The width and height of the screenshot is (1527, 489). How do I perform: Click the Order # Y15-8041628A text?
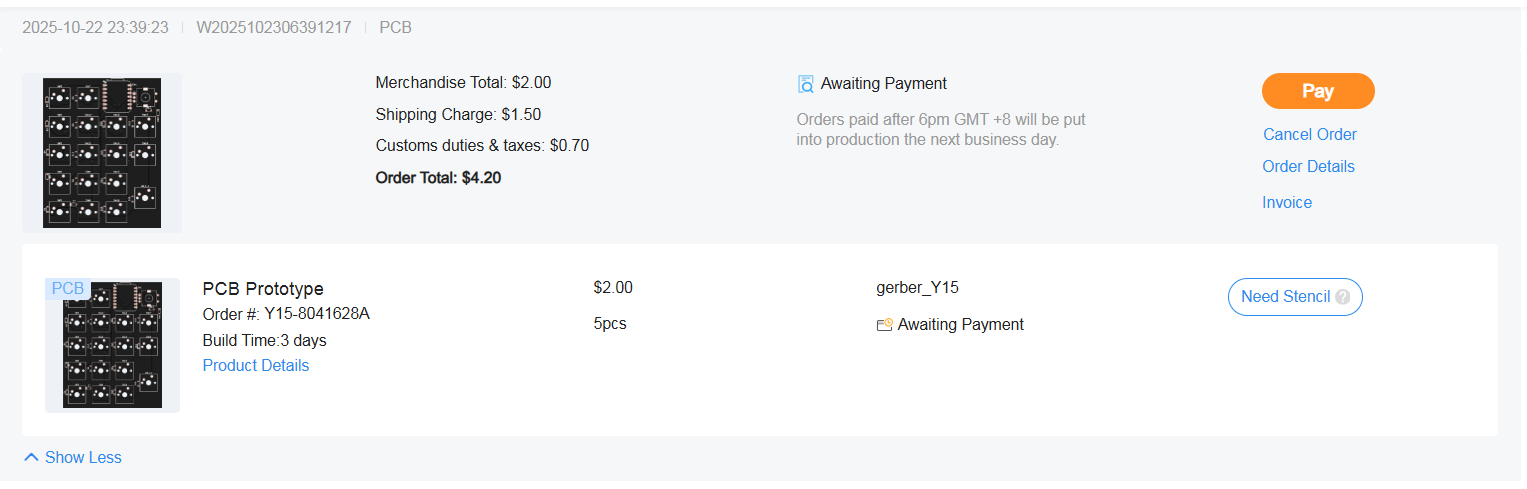[285, 314]
